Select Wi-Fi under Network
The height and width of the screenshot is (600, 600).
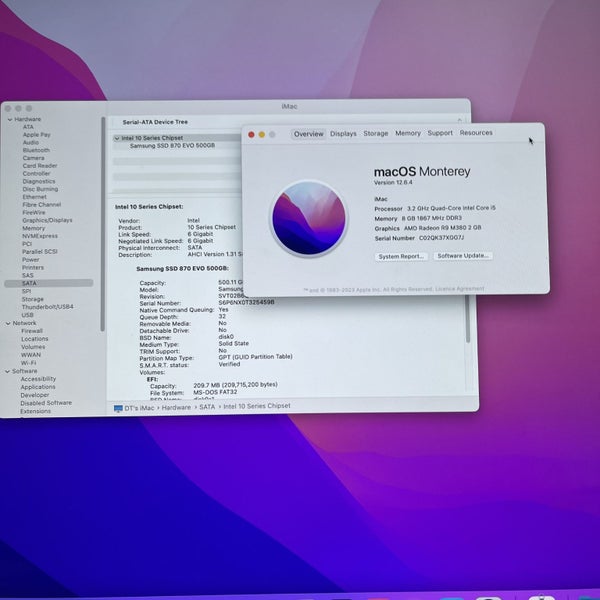click(28, 363)
